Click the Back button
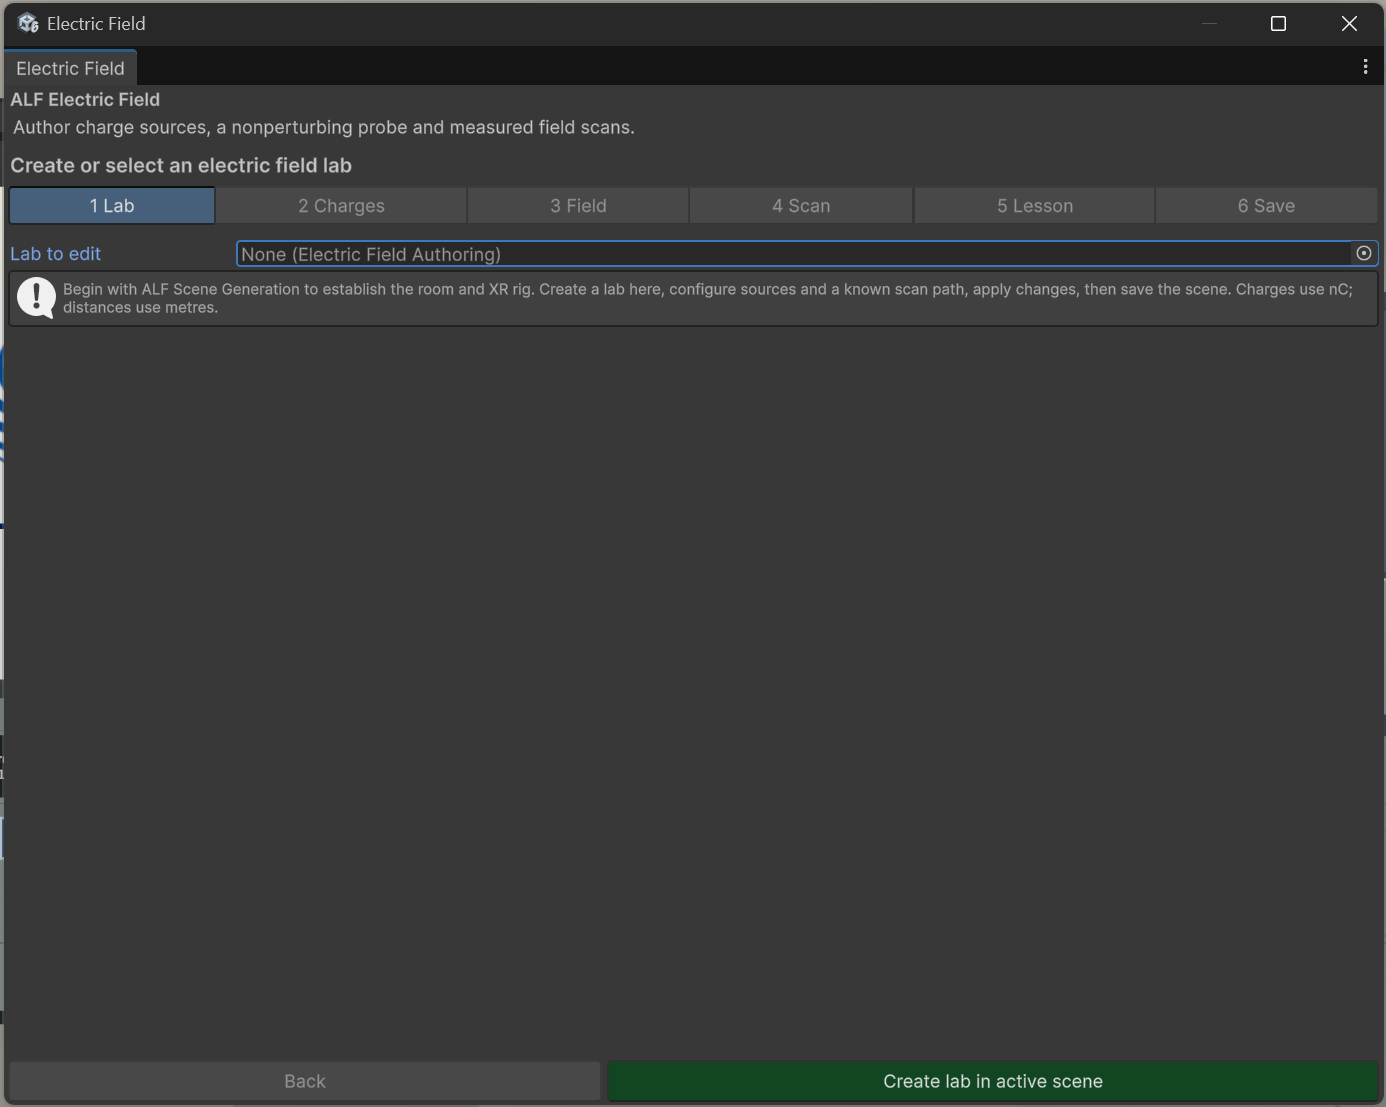1386x1107 pixels. [x=305, y=1081]
